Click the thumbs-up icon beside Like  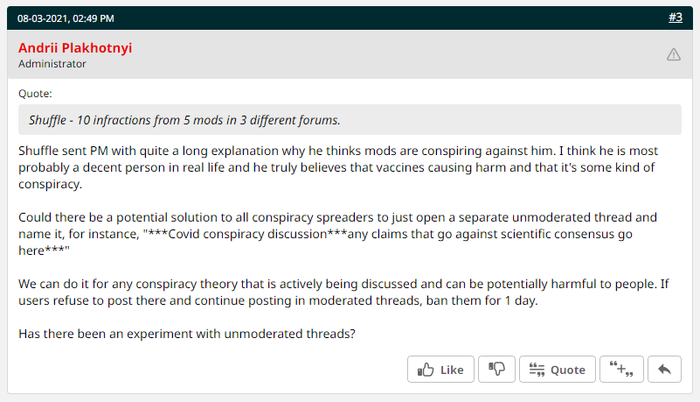click(x=425, y=369)
